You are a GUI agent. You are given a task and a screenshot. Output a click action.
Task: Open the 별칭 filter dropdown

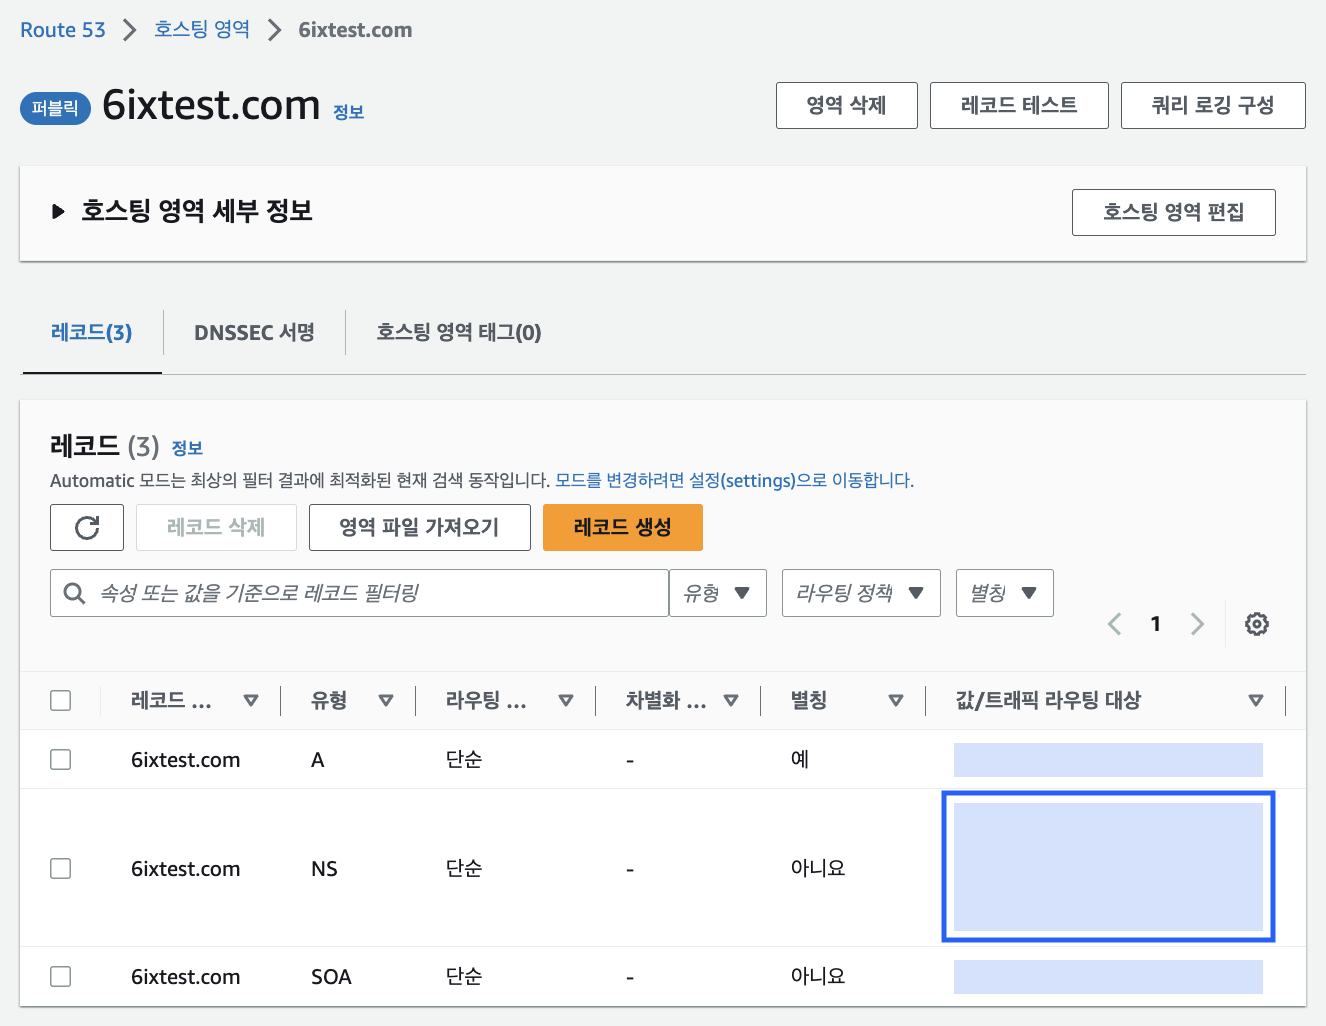coord(1005,593)
